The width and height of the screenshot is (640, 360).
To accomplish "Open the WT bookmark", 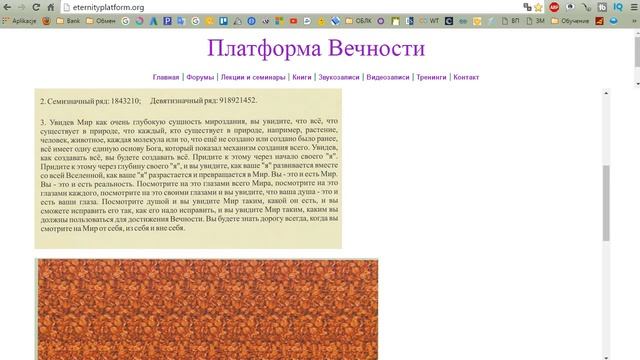I will (x=429, y=21).
